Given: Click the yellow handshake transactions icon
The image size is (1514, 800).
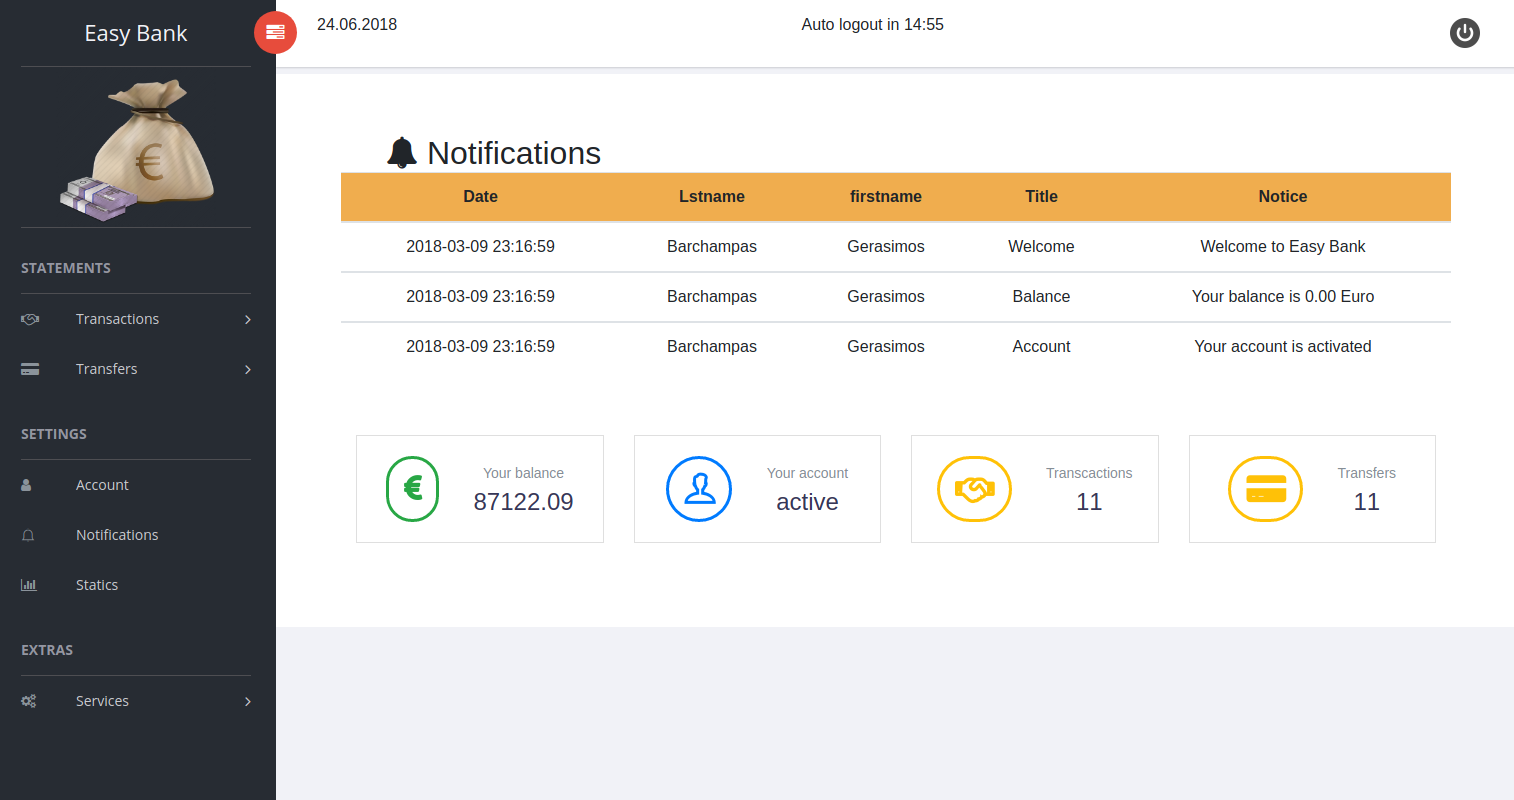Looking at the screenshot, I should [x=974, y=489].
